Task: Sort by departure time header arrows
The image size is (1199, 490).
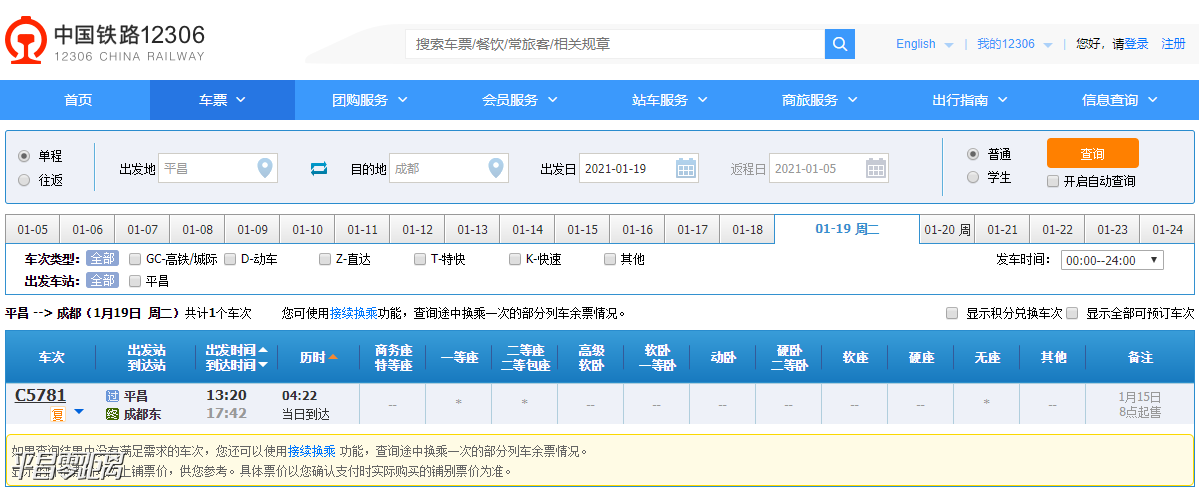Action: [263, 357]
